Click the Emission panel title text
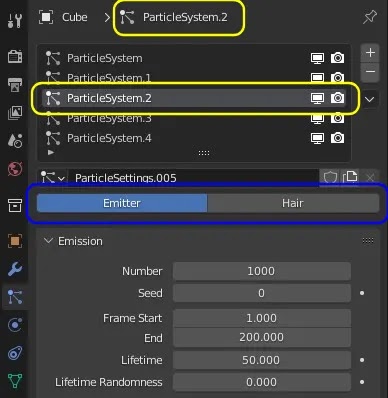Viewport: 388px width, 398px height. point(80,241)
